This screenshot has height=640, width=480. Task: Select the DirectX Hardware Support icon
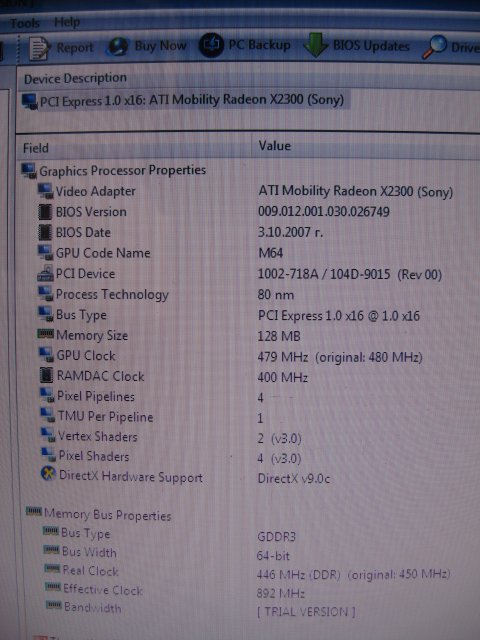pyautogui.click(x=48, y=474)
